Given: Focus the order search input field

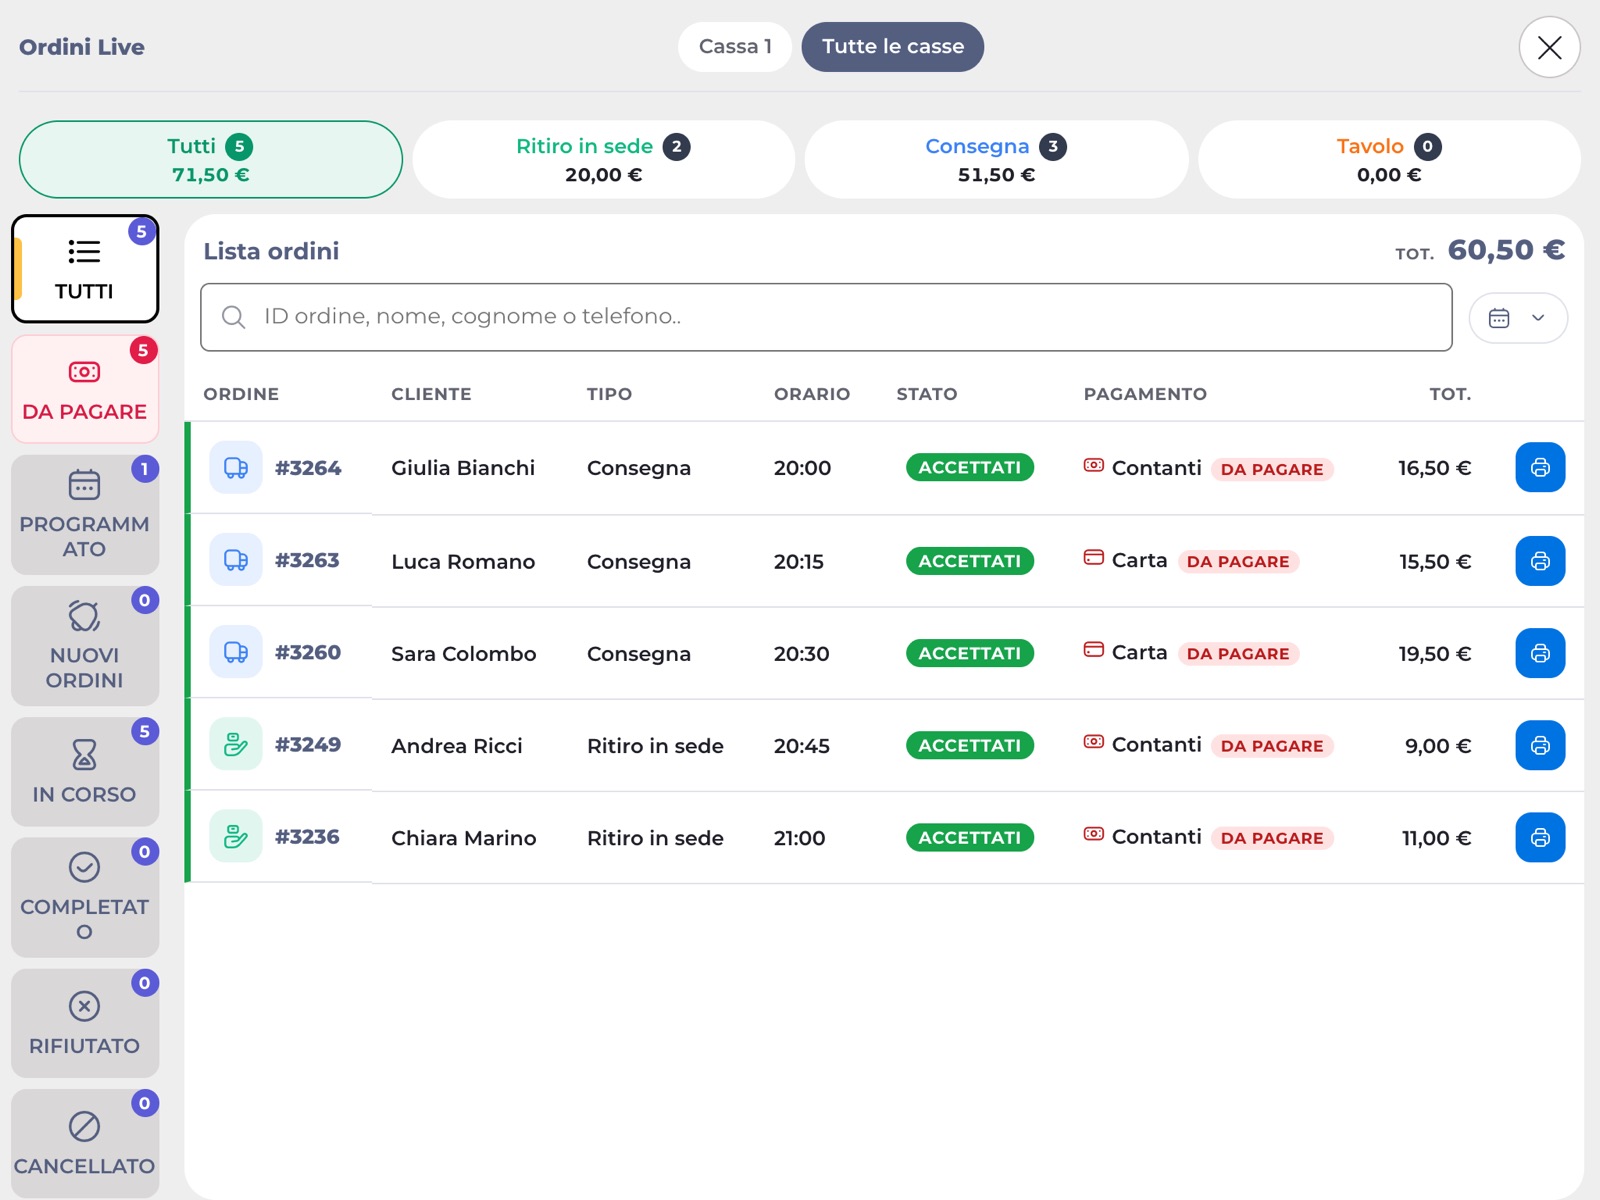Looking at the screenshot, I should click(x=826, y=317).
